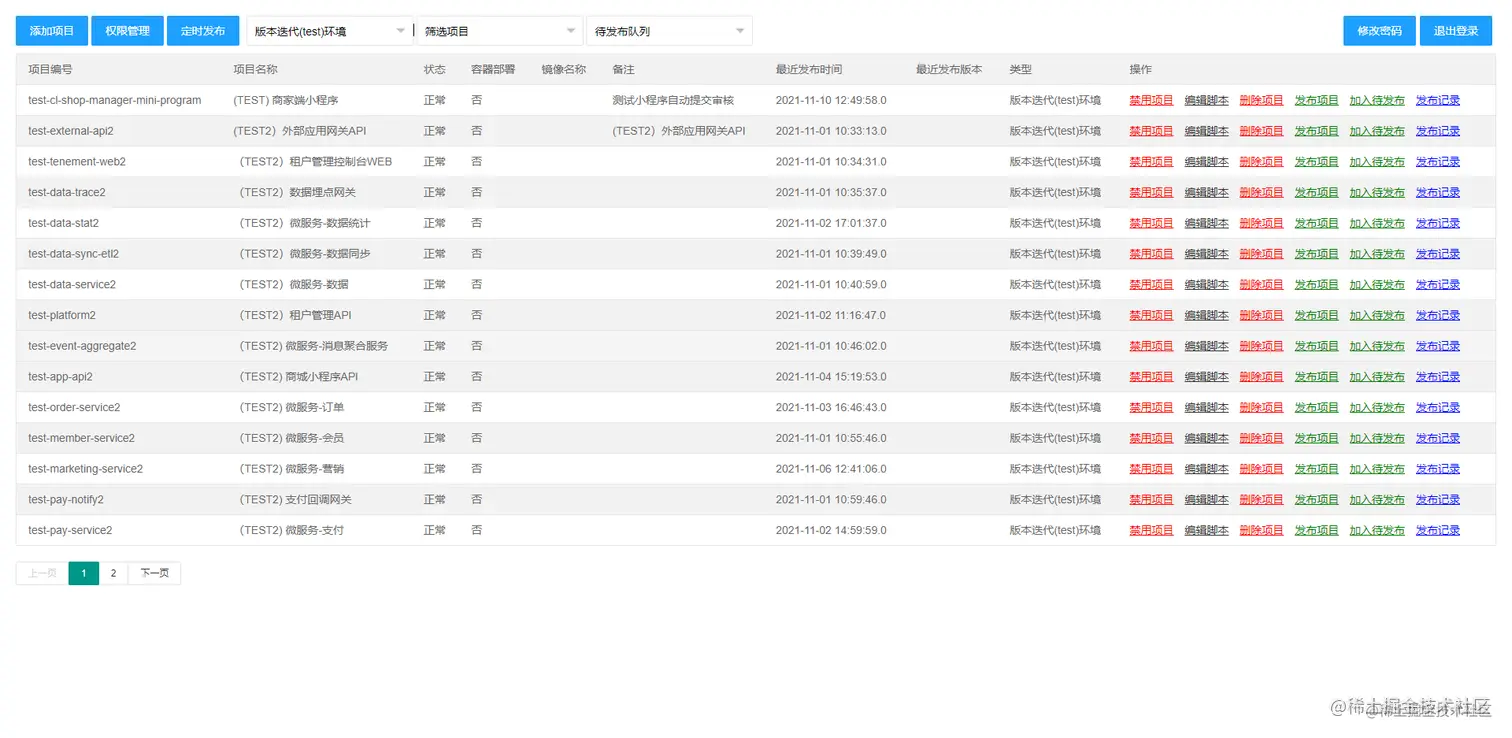
Task: Add test-marketing-service2 to 待发布 queue
Action: tap(1377, 469)
